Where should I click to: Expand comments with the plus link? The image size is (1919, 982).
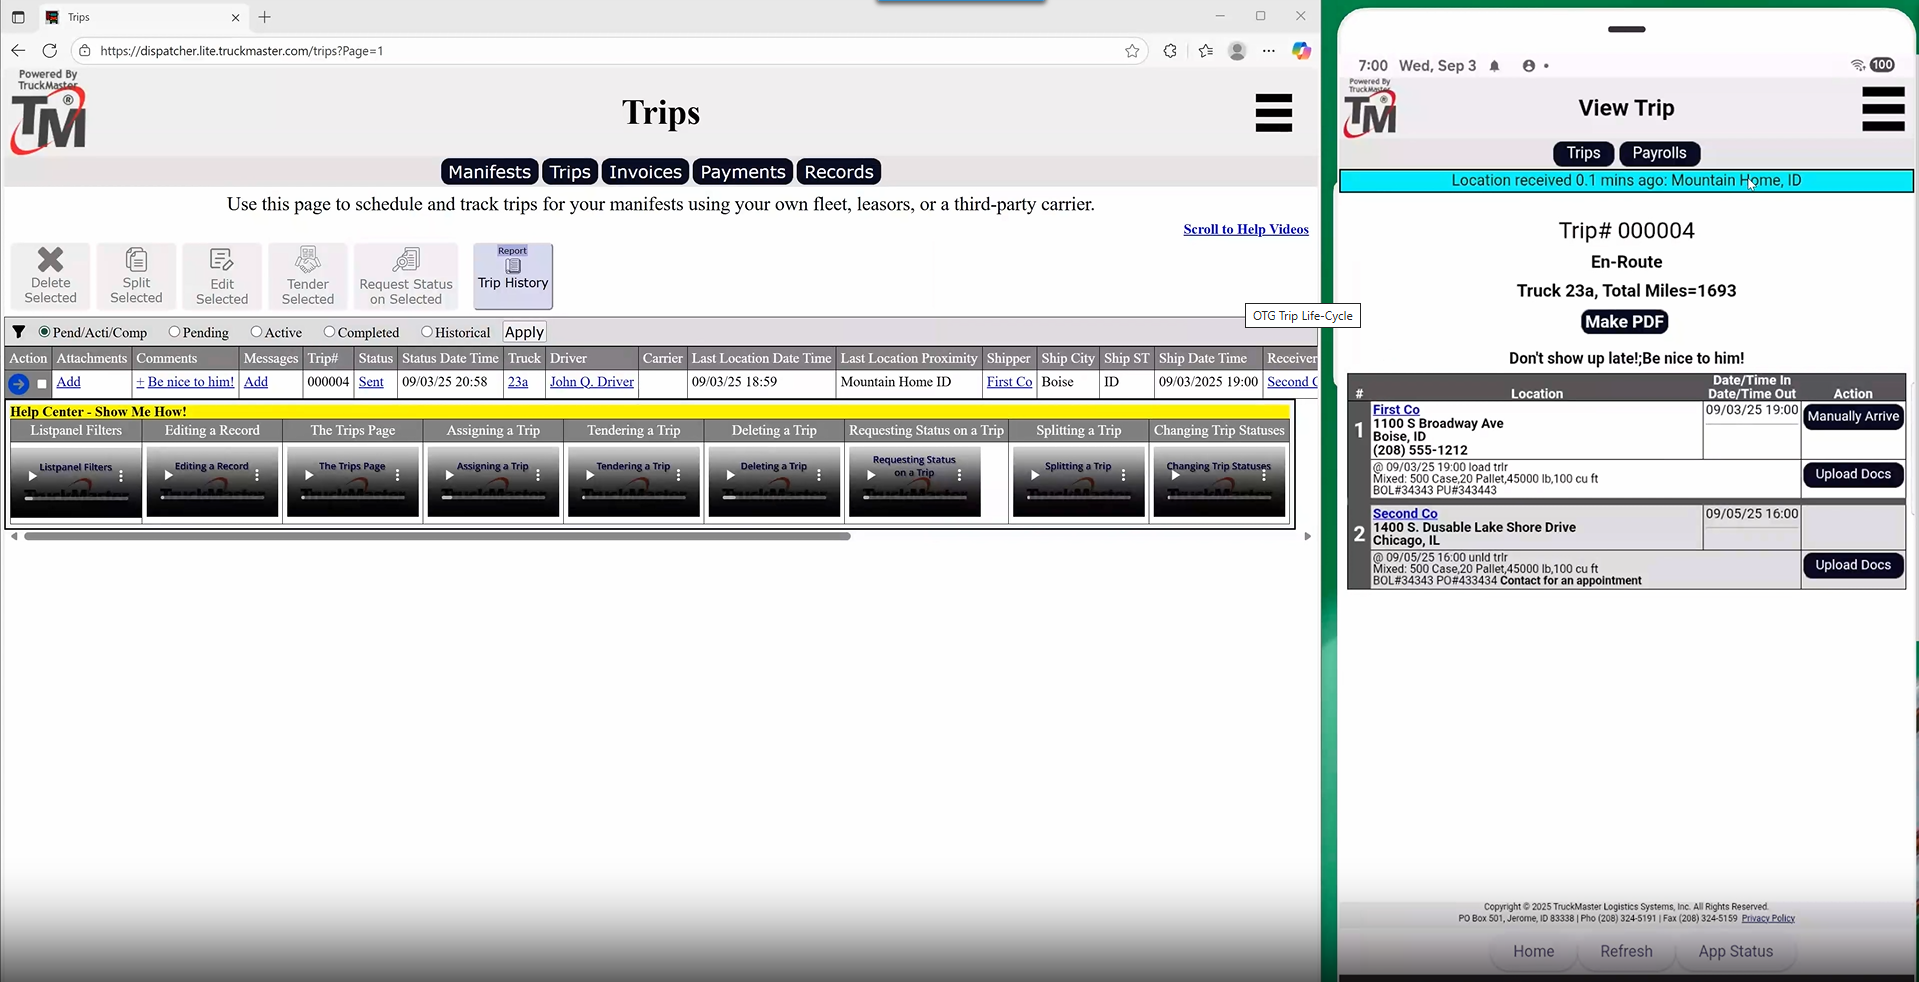pos(140,382)
